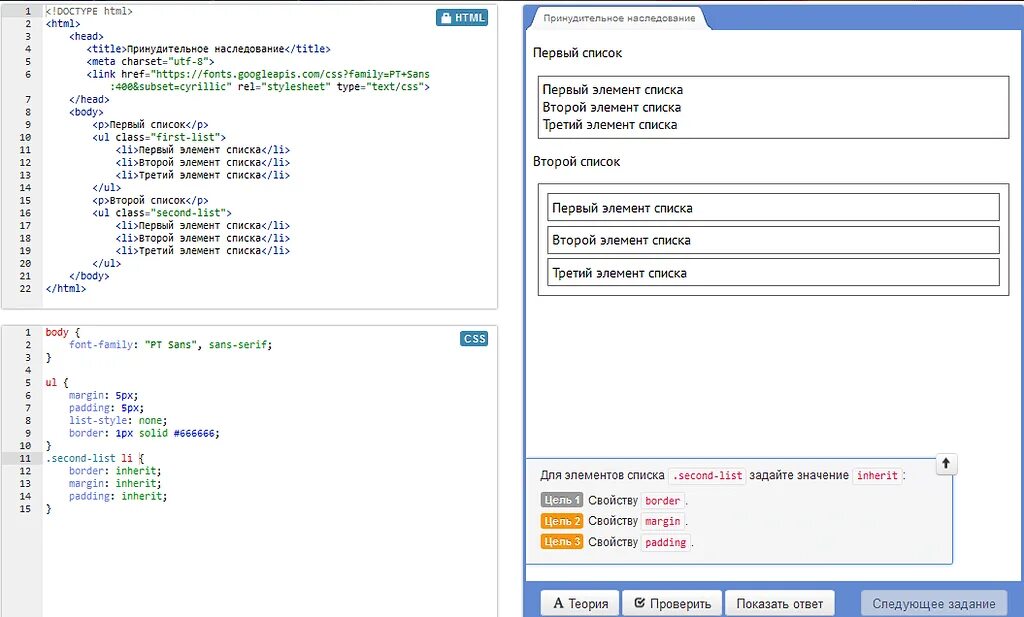Click the closing </html> line
The height and width of the screenshot is (617, 1024).
pos(65,289)
